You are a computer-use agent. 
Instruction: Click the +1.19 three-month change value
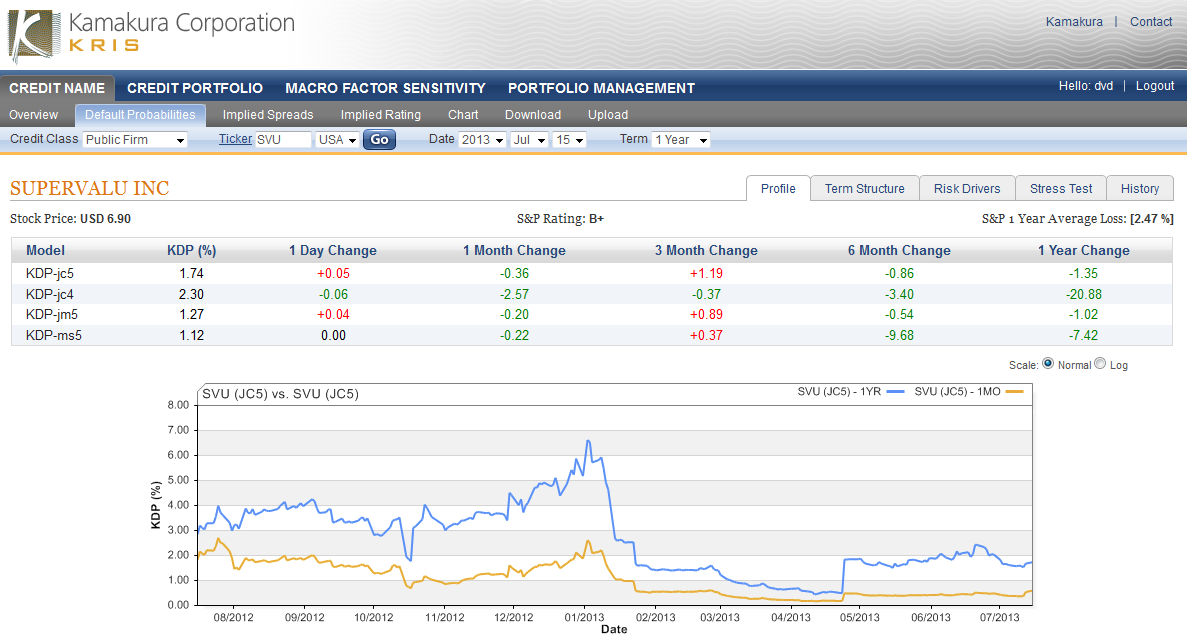pyautogui.click(x=706, y=273)
